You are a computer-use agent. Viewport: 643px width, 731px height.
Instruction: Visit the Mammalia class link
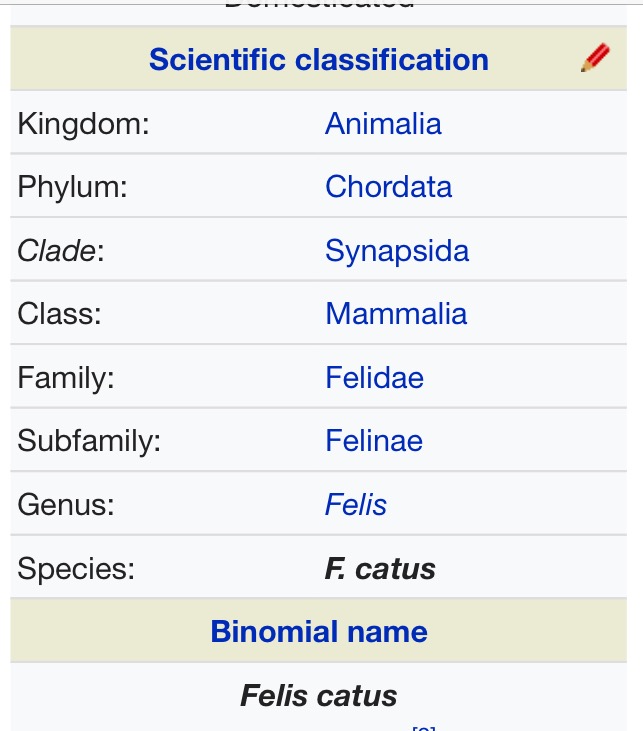pos(396,314)
